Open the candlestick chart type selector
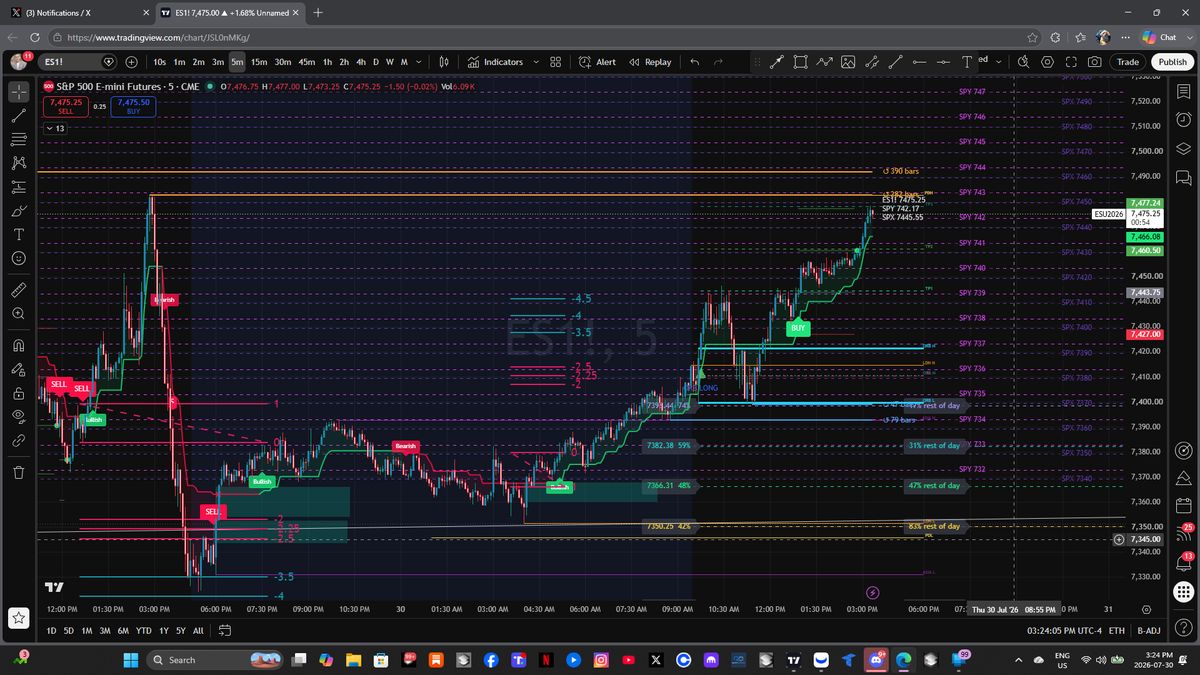The image size is (1200, 675). pos(444,62)
